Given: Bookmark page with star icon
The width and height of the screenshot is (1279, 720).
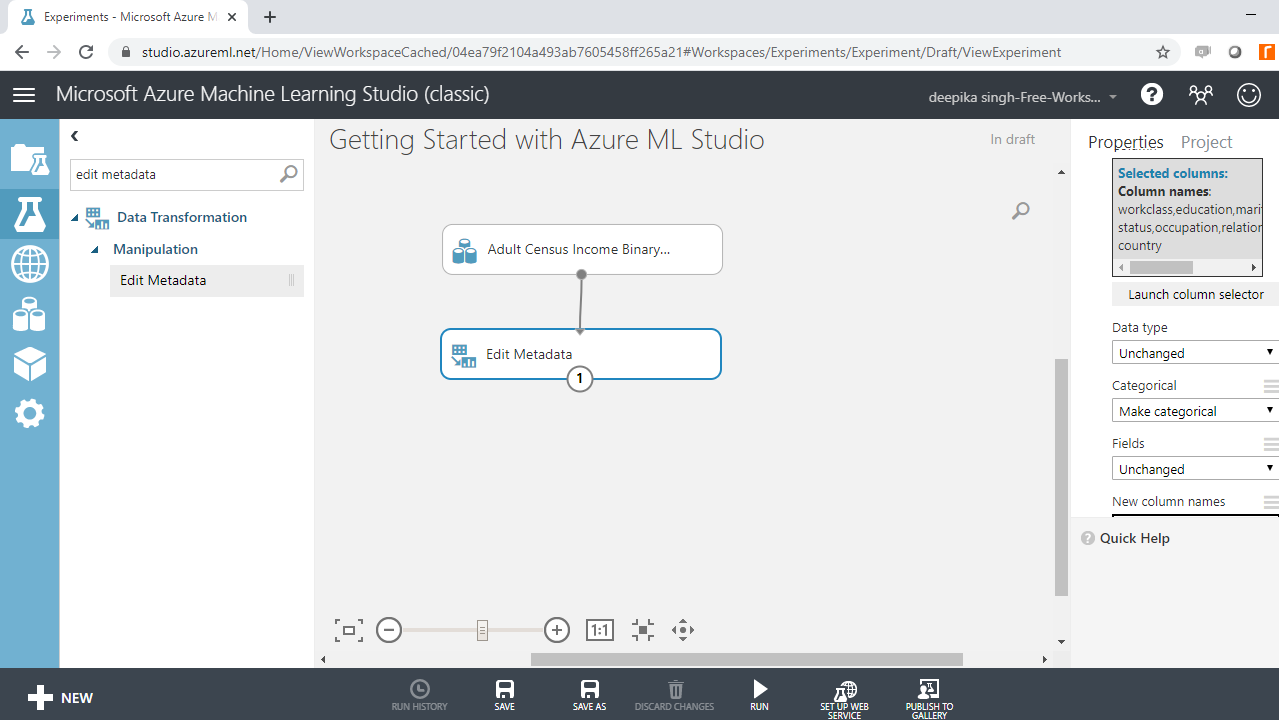Looking at the screenshot, I should pos(1162,52).
